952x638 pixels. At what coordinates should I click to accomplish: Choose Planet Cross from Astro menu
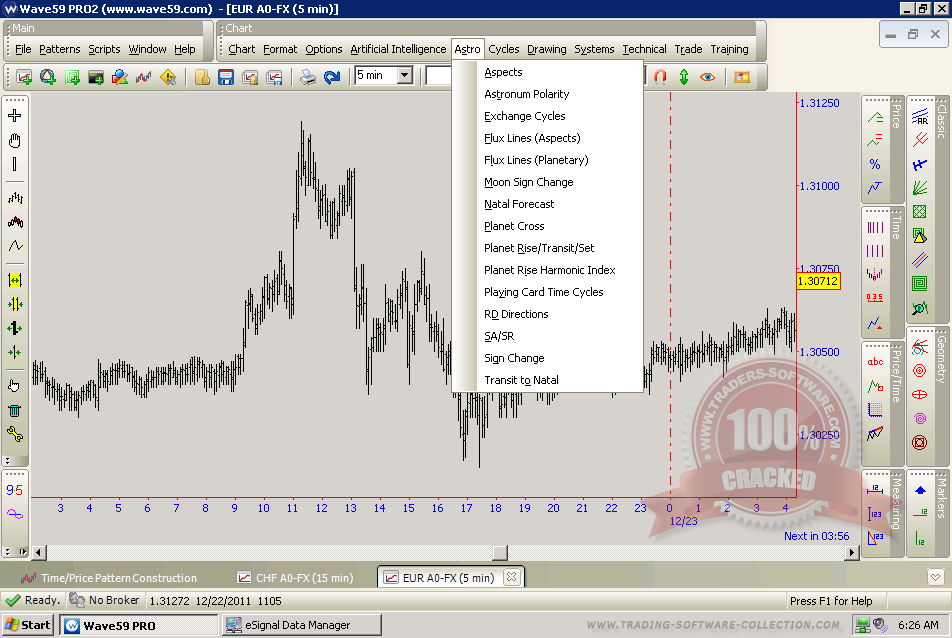pos(514,226)
